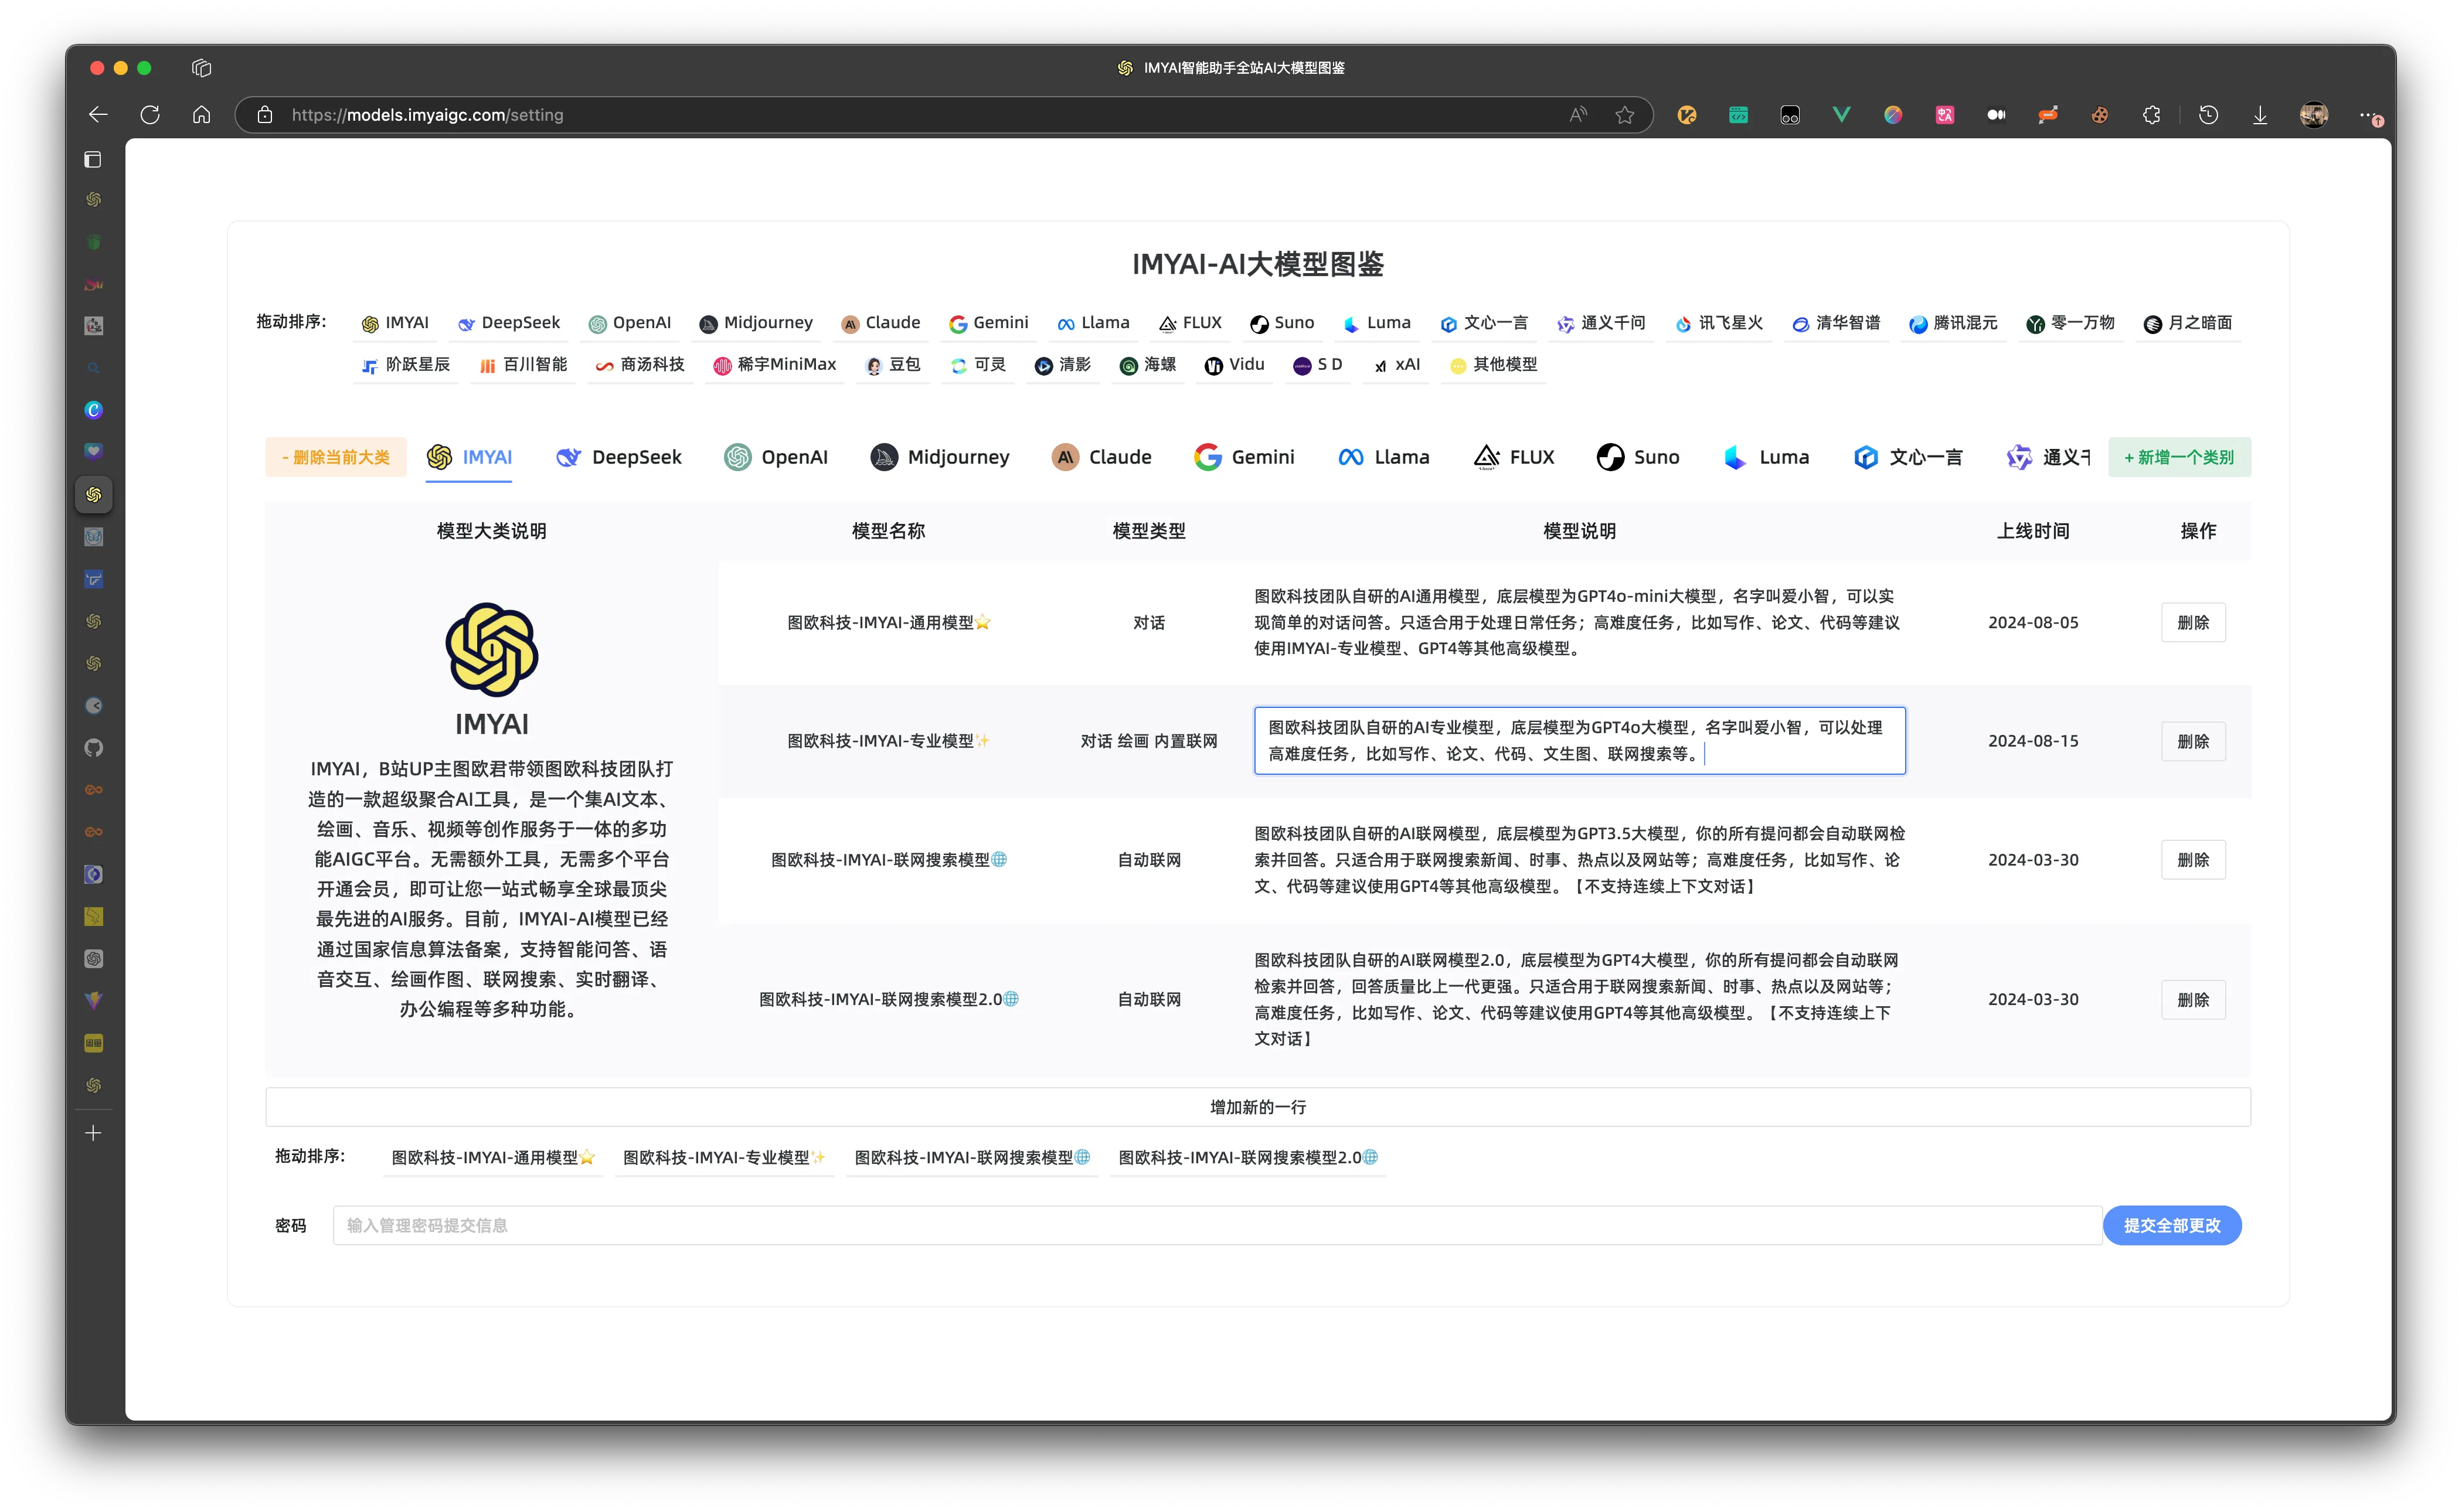Open the Llama category tab
This screenshot has height=1512, width=2462.
point(1384,457)
